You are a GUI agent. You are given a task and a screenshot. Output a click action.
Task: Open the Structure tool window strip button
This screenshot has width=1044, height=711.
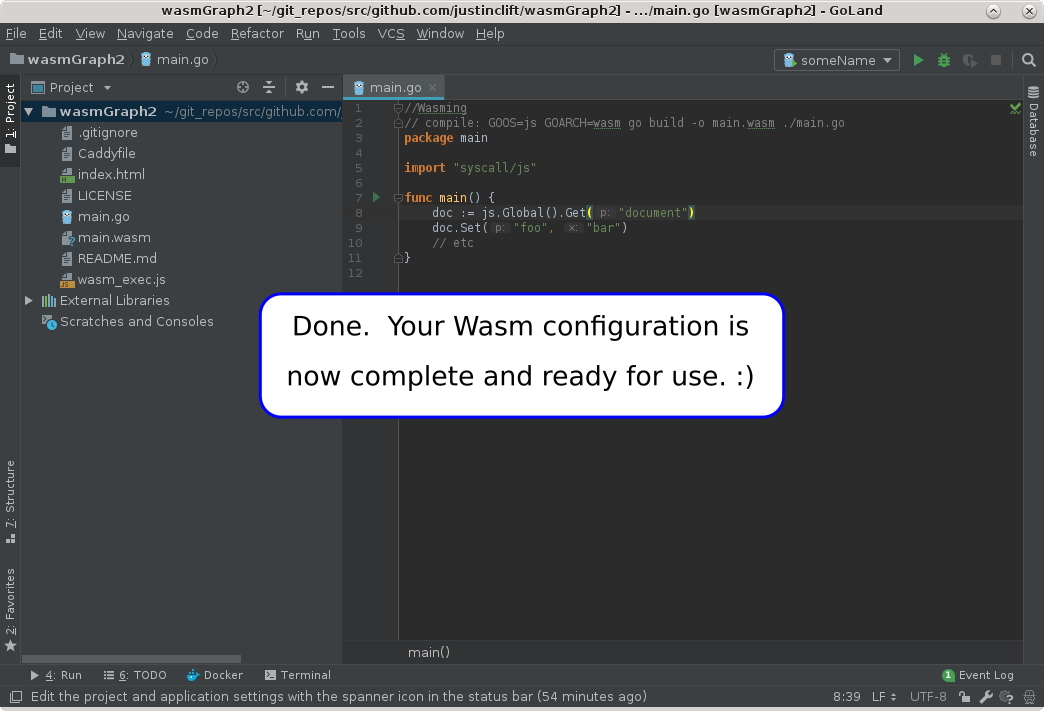pos(10,501)
